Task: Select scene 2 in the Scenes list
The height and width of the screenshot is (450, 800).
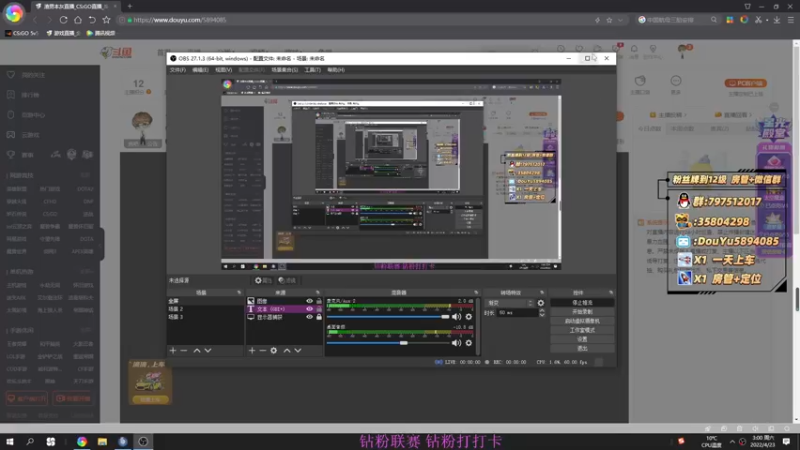Action: 205,309
